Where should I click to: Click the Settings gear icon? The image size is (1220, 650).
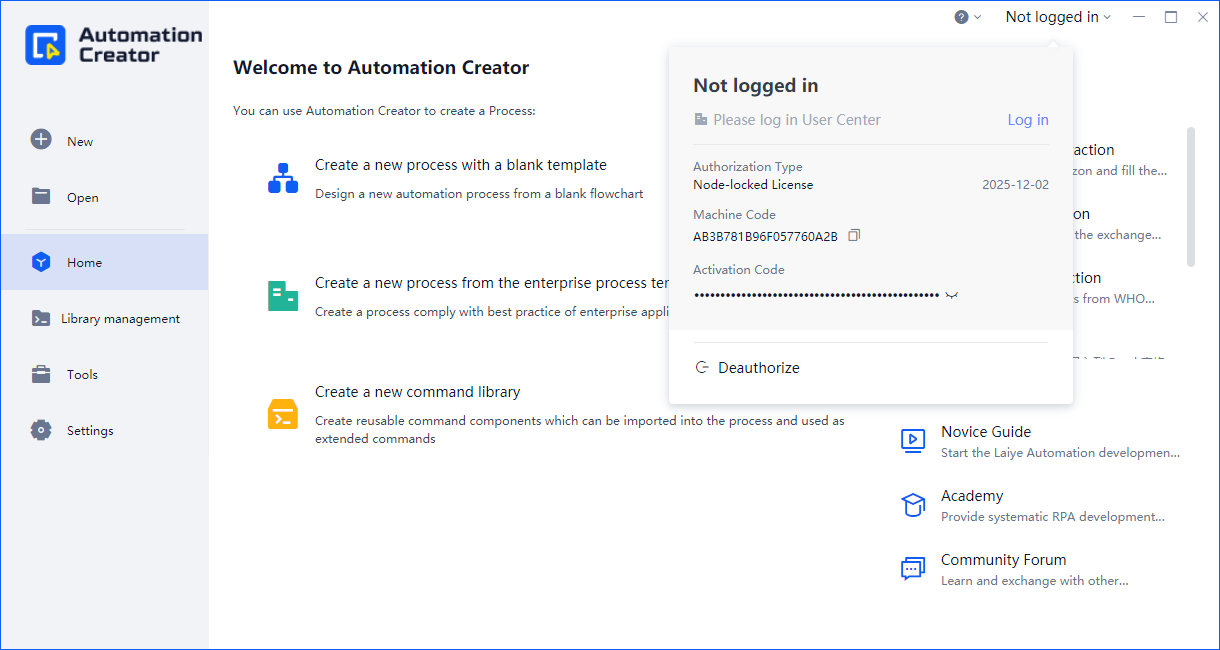coord(41,430)
